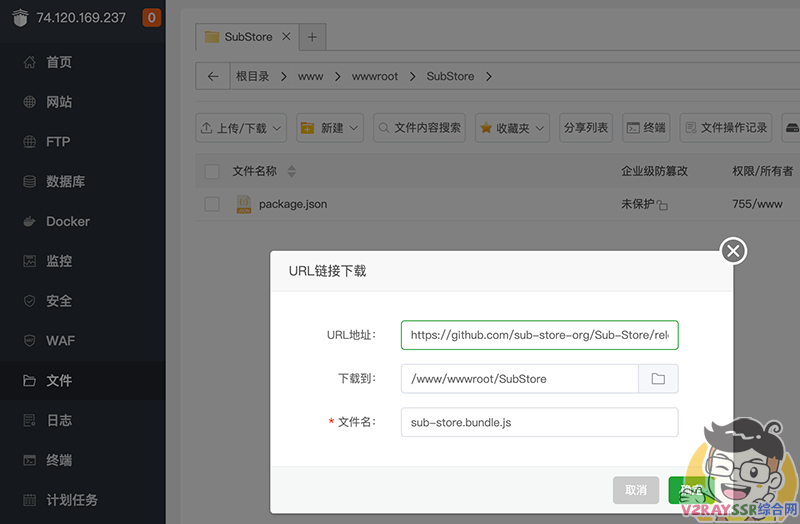Close the URL链接下载 dialog with X icon

point(734,250)
